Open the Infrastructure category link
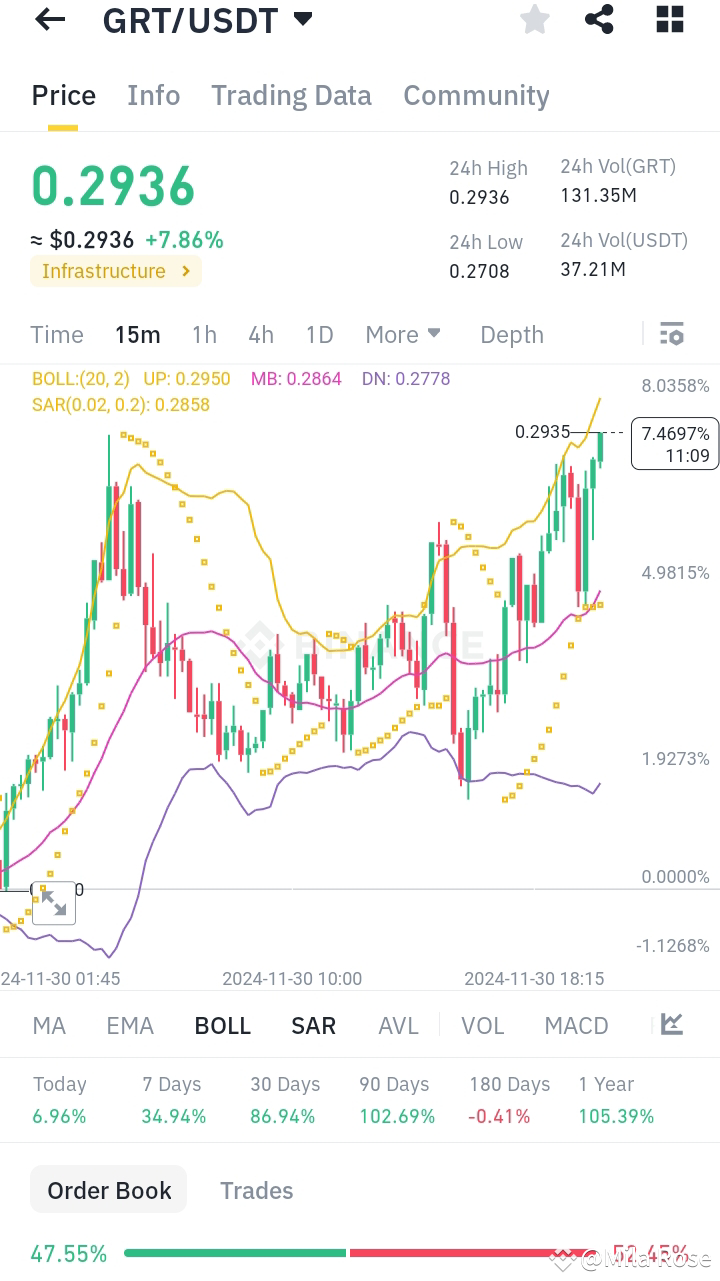Screen dimensions: 720x1281 tap(115, 271)
